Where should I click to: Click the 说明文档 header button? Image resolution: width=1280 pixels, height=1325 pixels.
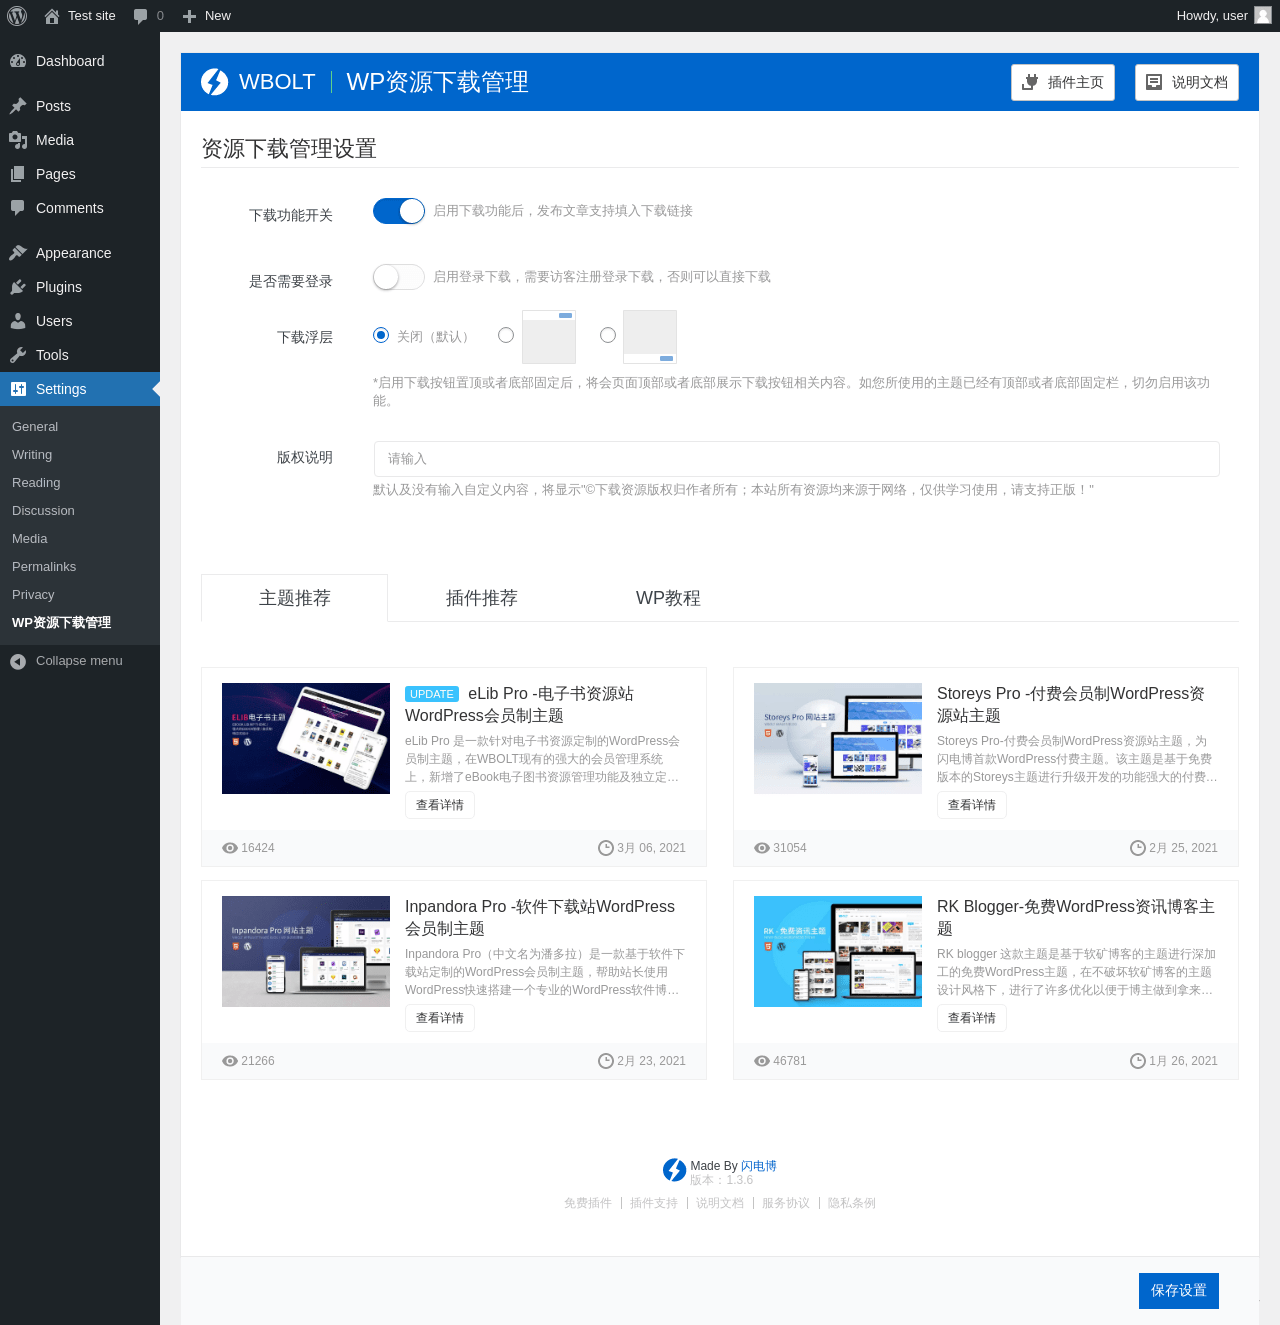point(1187,82)
